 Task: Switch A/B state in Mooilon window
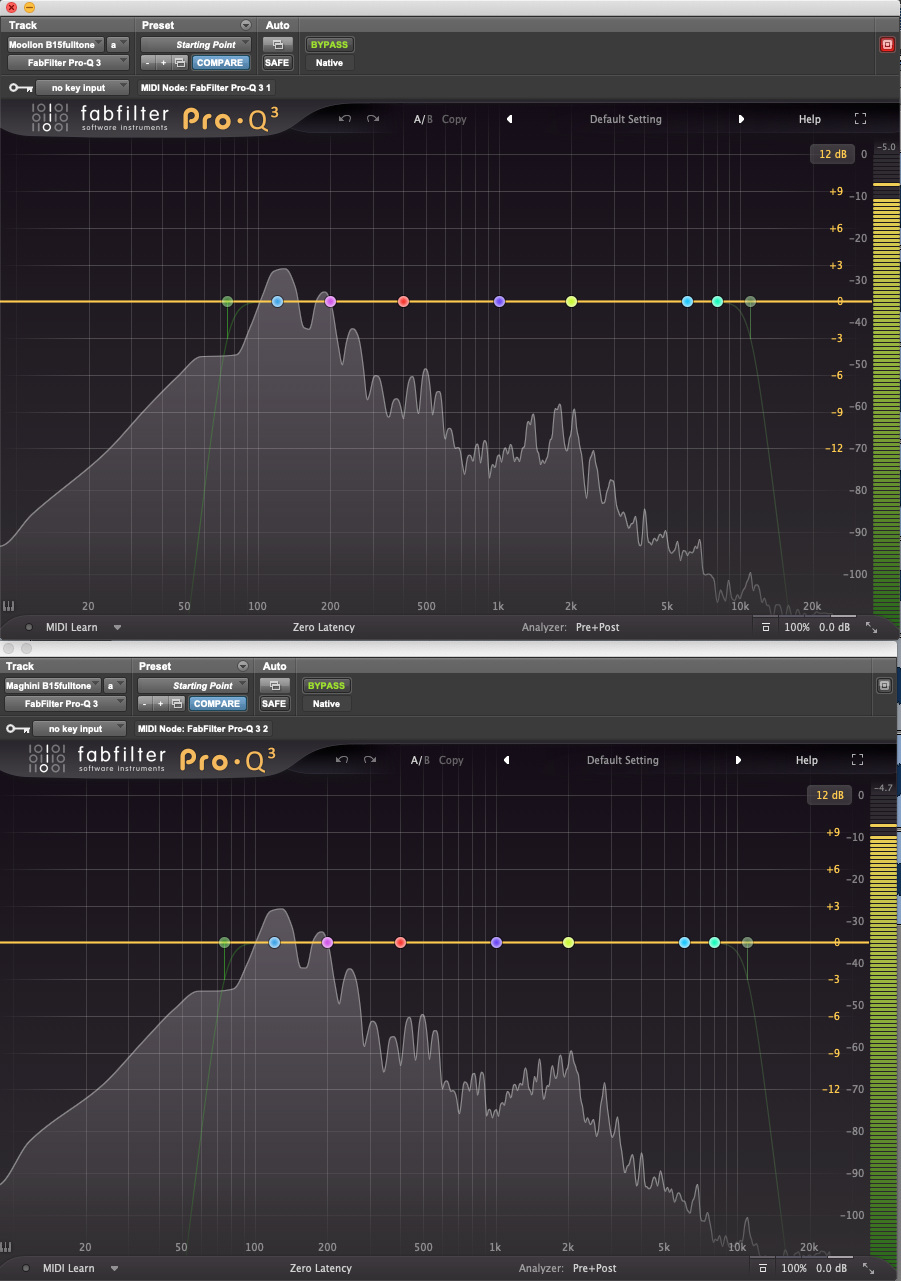[424, 119]
